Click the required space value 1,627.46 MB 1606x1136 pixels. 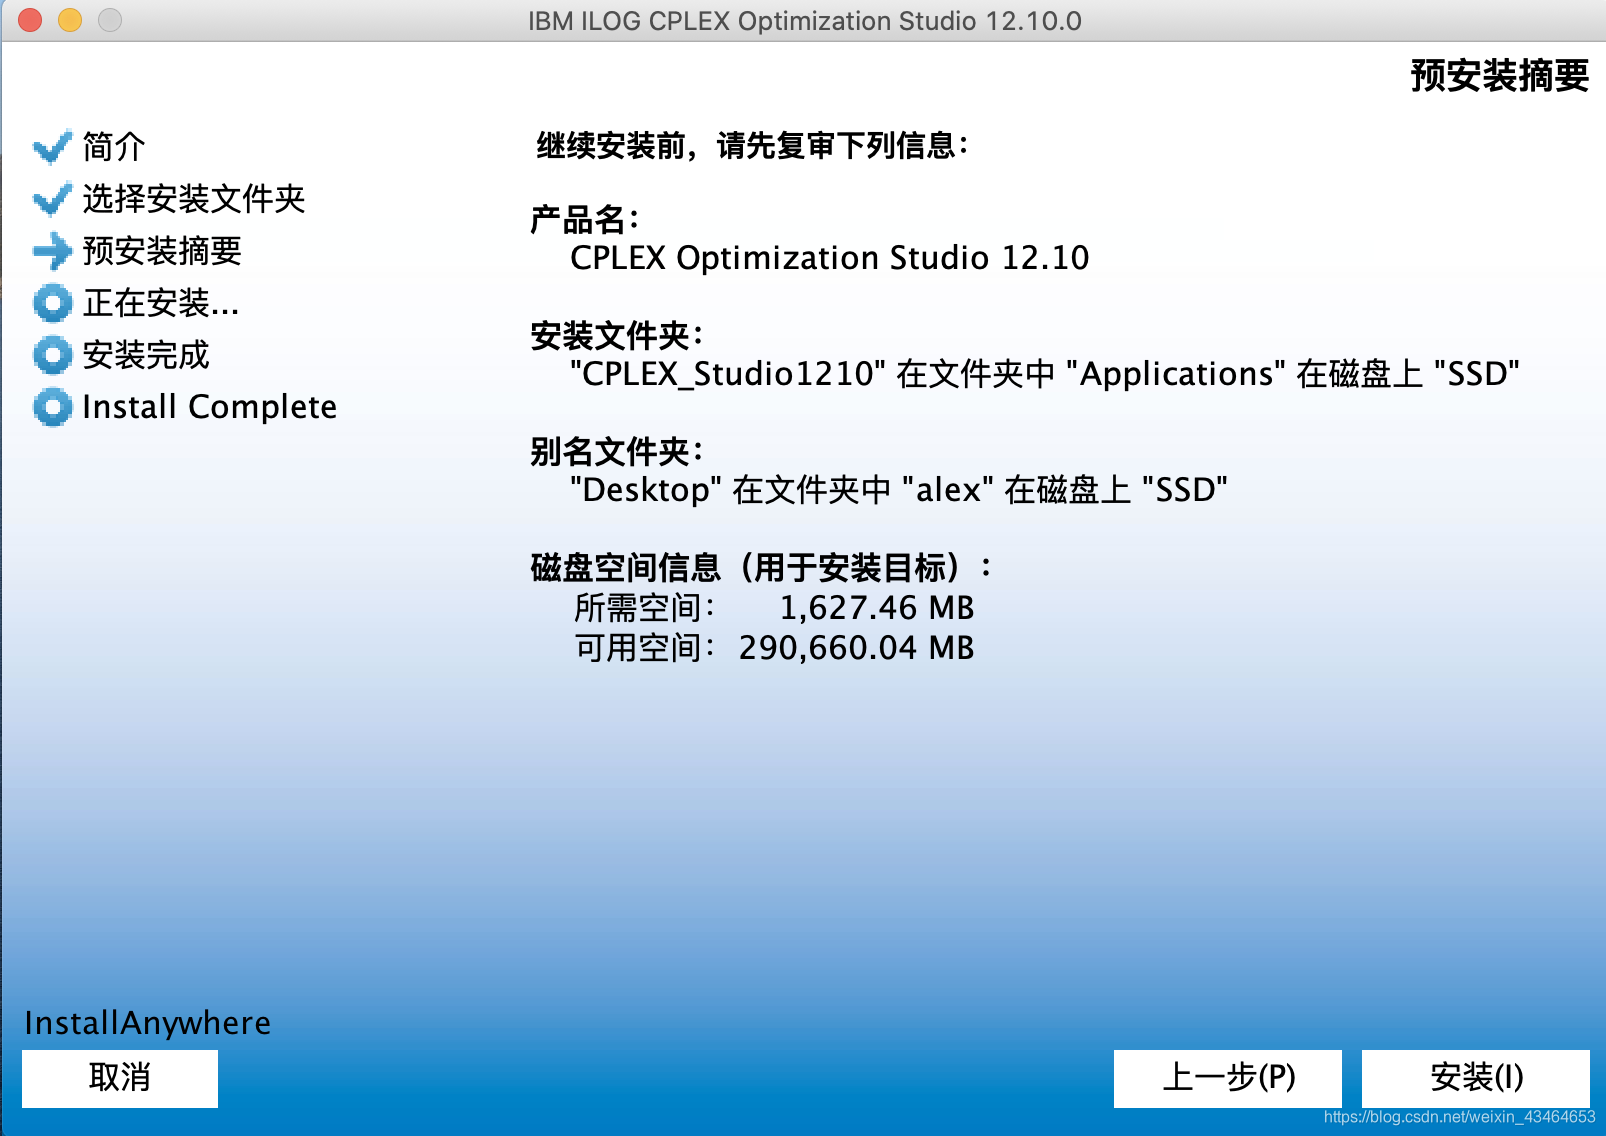tap(877, 608)
